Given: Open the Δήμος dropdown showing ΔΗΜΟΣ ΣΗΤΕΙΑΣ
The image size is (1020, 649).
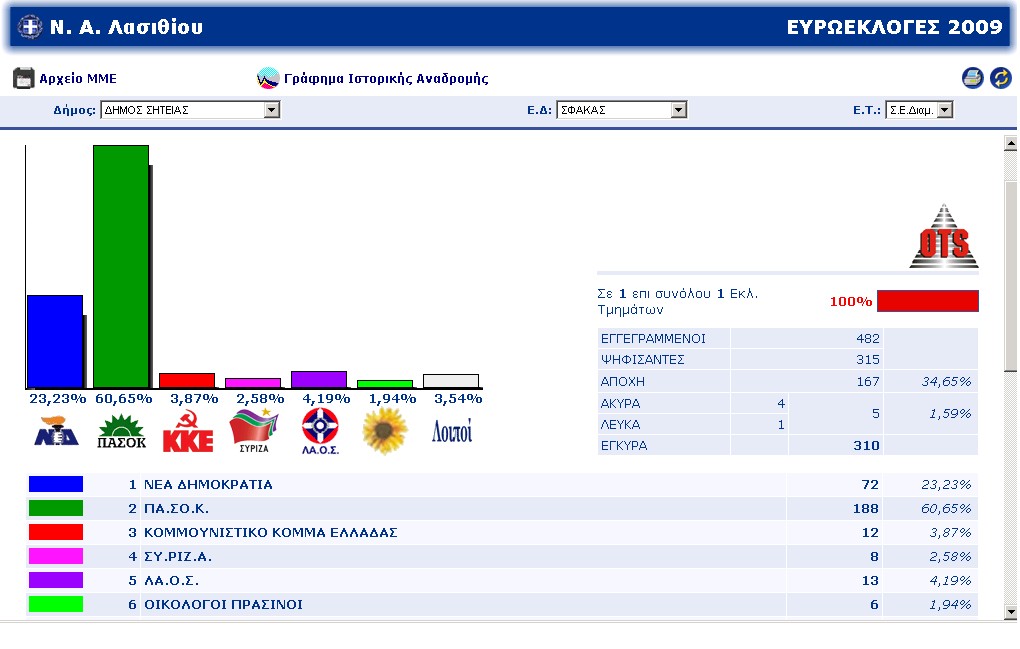Looking at the screenshot, I should (190, 110).
